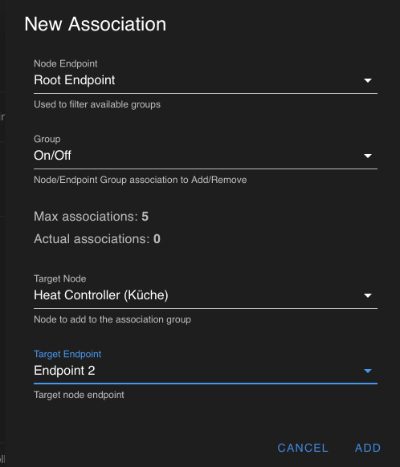Screen dimensions: 400x467
Task: Click the Node Endpoint label
Action: 66,64
